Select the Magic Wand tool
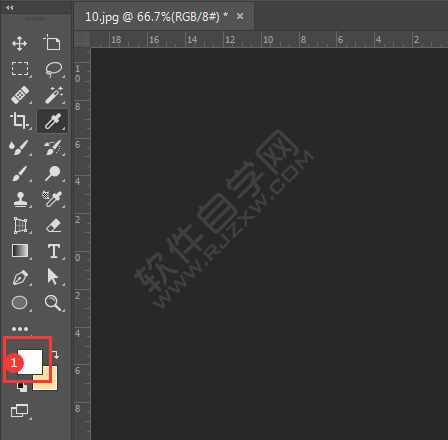This screenshot has width=448, height=440. (53, 95)
